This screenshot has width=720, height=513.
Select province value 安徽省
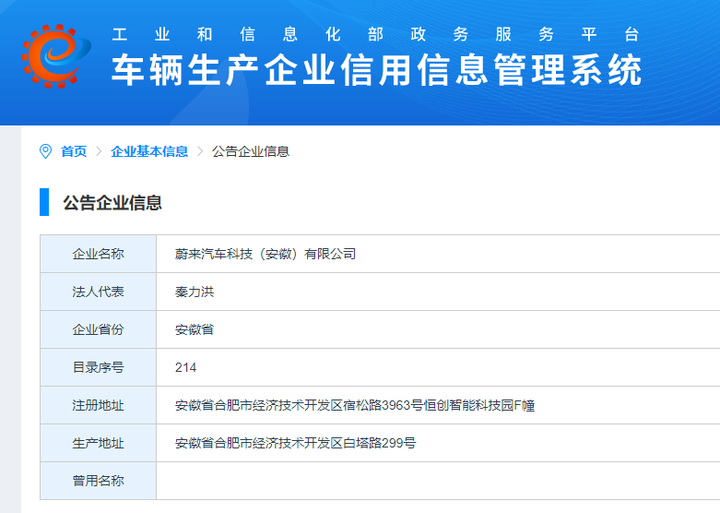coord(194,329)
